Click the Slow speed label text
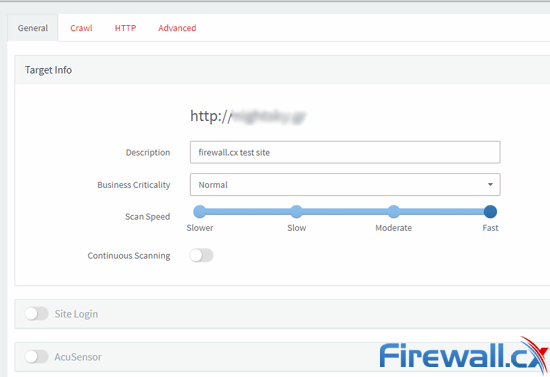The image size is (550, 377). click(297, 228)
